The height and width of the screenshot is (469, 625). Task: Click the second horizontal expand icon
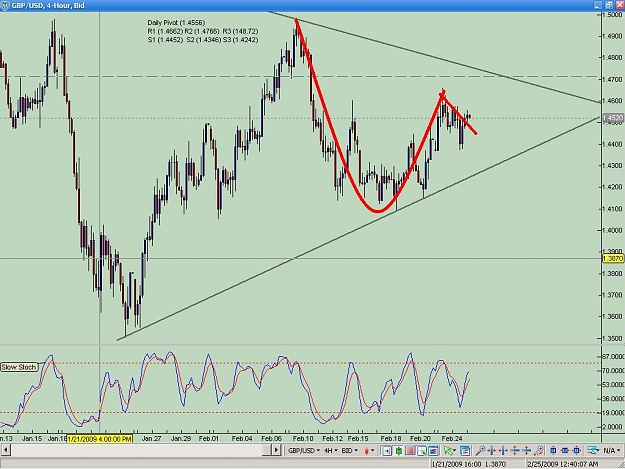click(503, 451)
